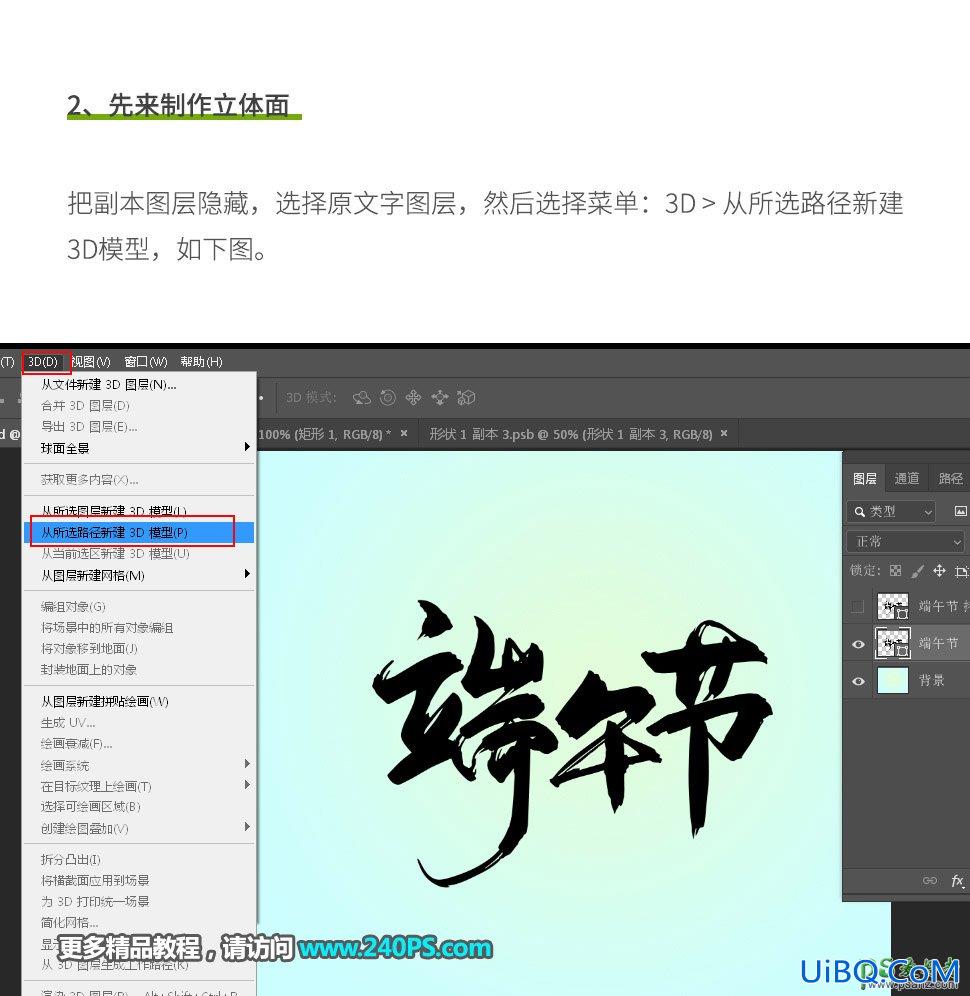Image resolution: width=970 pixels, height=996 pixels.
Task: Click the 背景 layer thumbnail
Action: pyautogui.click(x=893, y=680)
